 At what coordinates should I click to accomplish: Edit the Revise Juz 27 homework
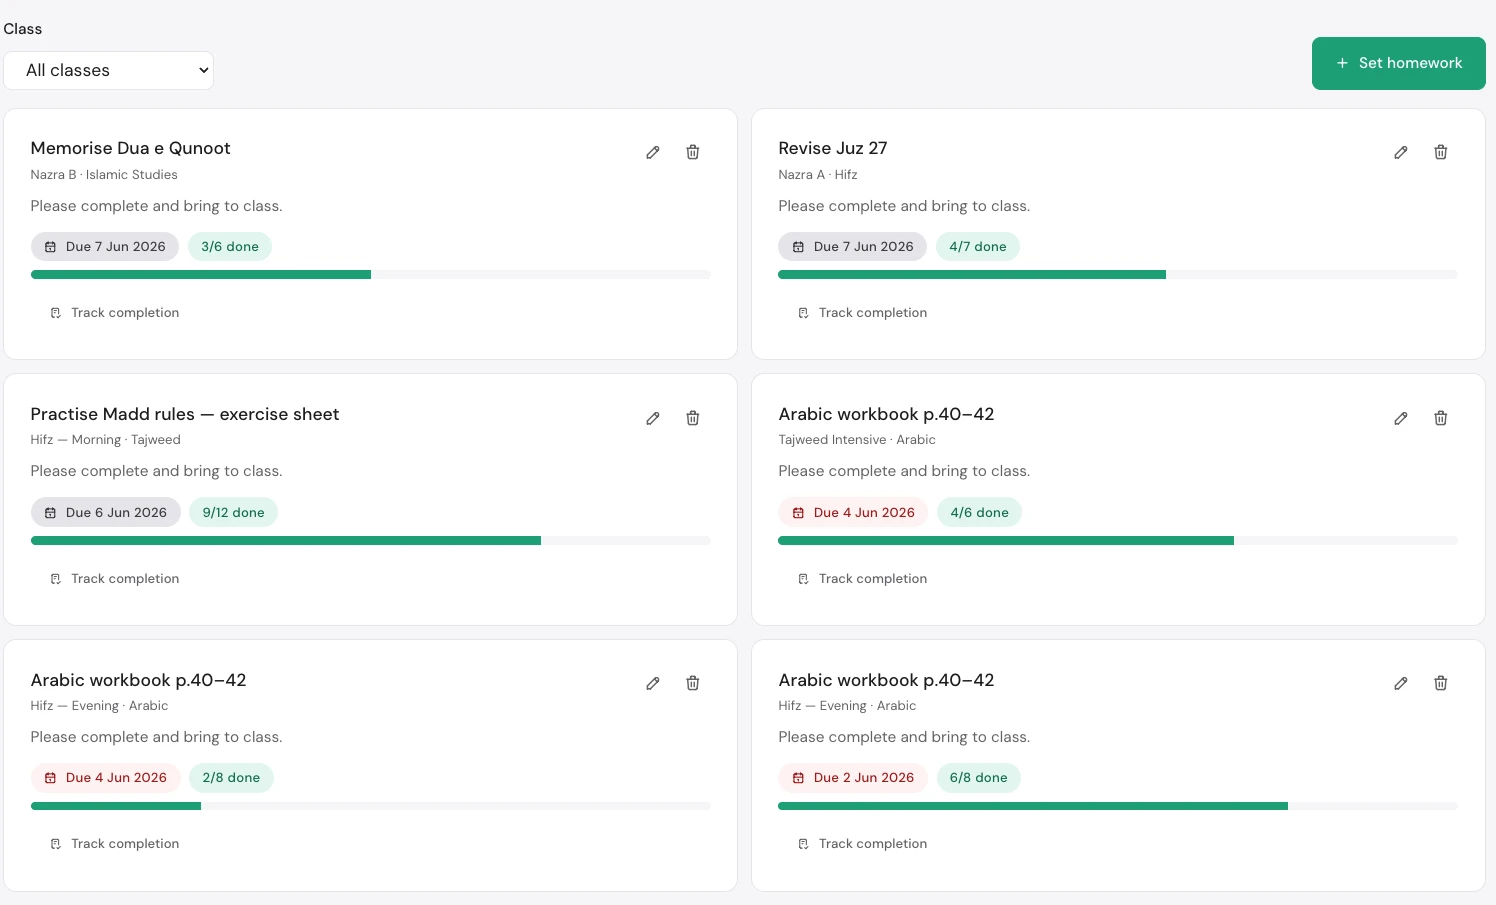coord(1401,152)
